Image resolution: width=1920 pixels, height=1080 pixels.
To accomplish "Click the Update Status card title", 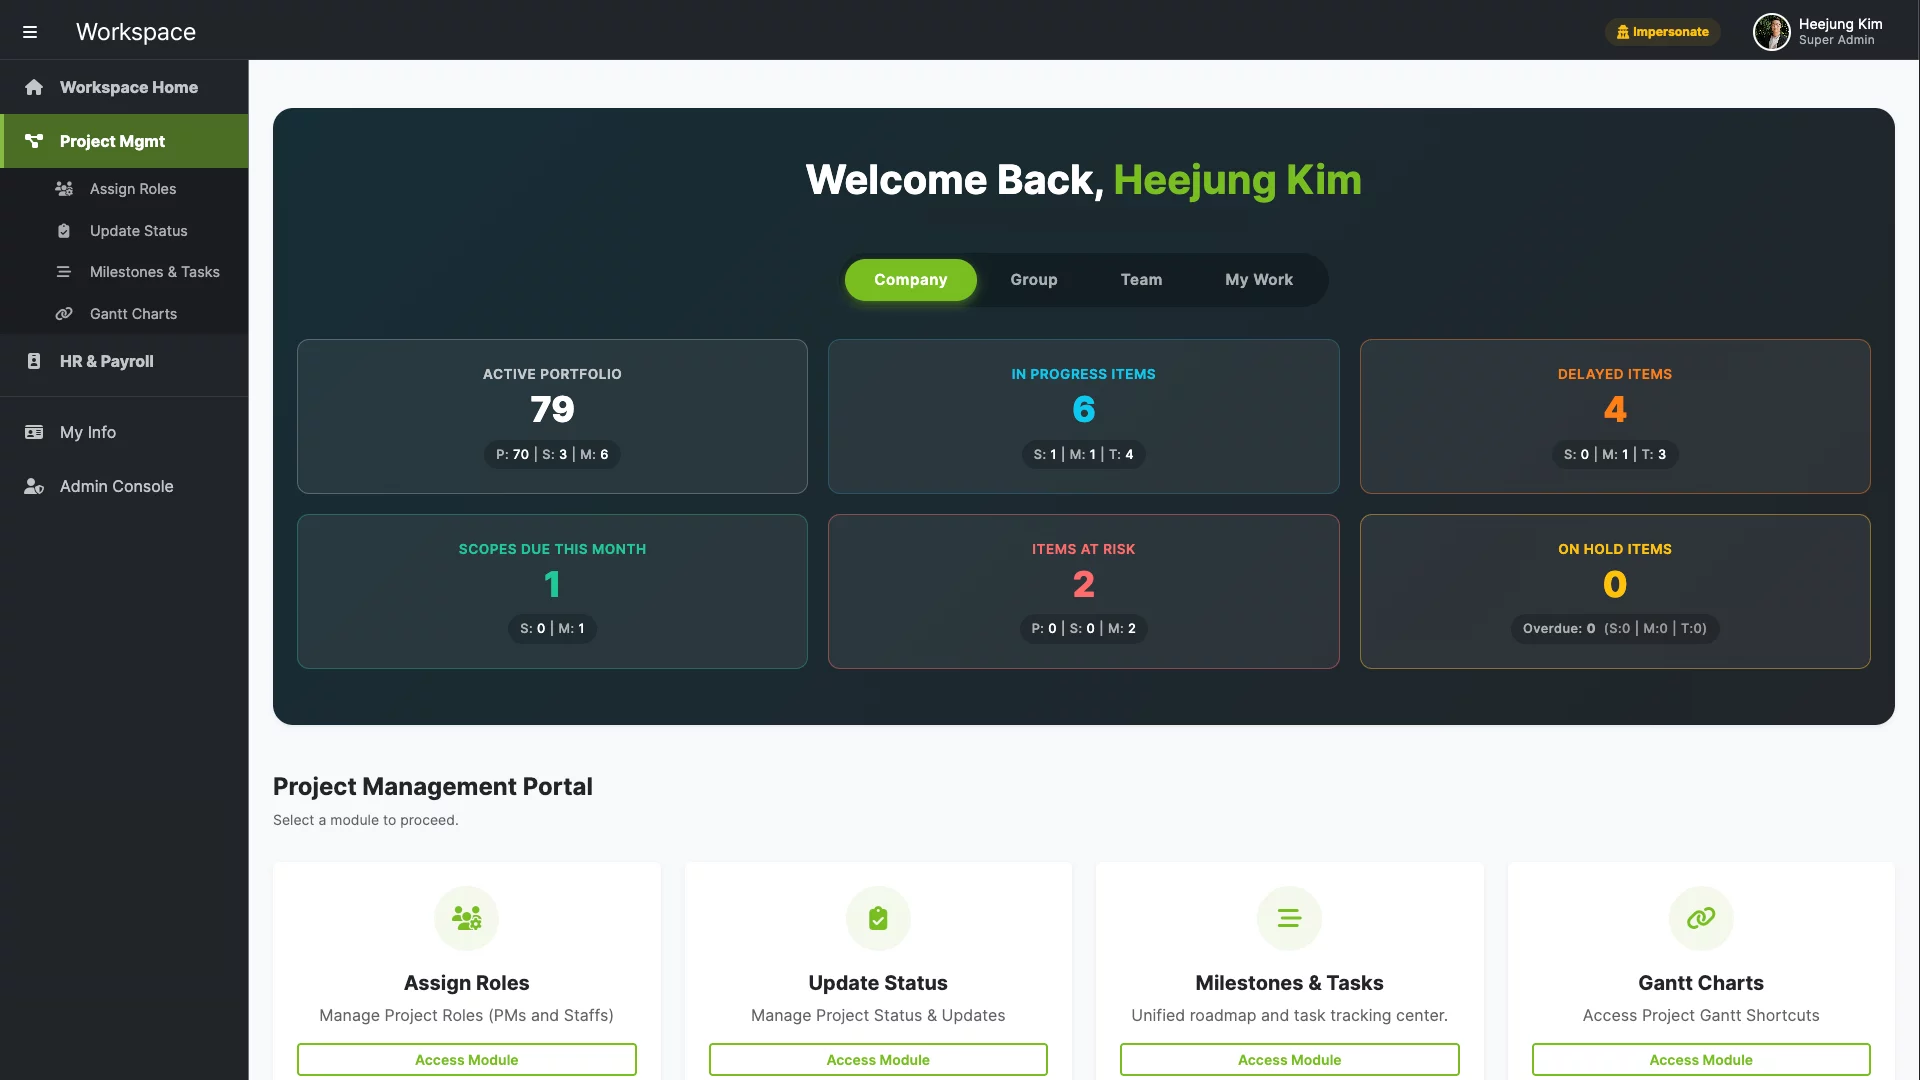I will pyautogui.click(x=878, y=983).
